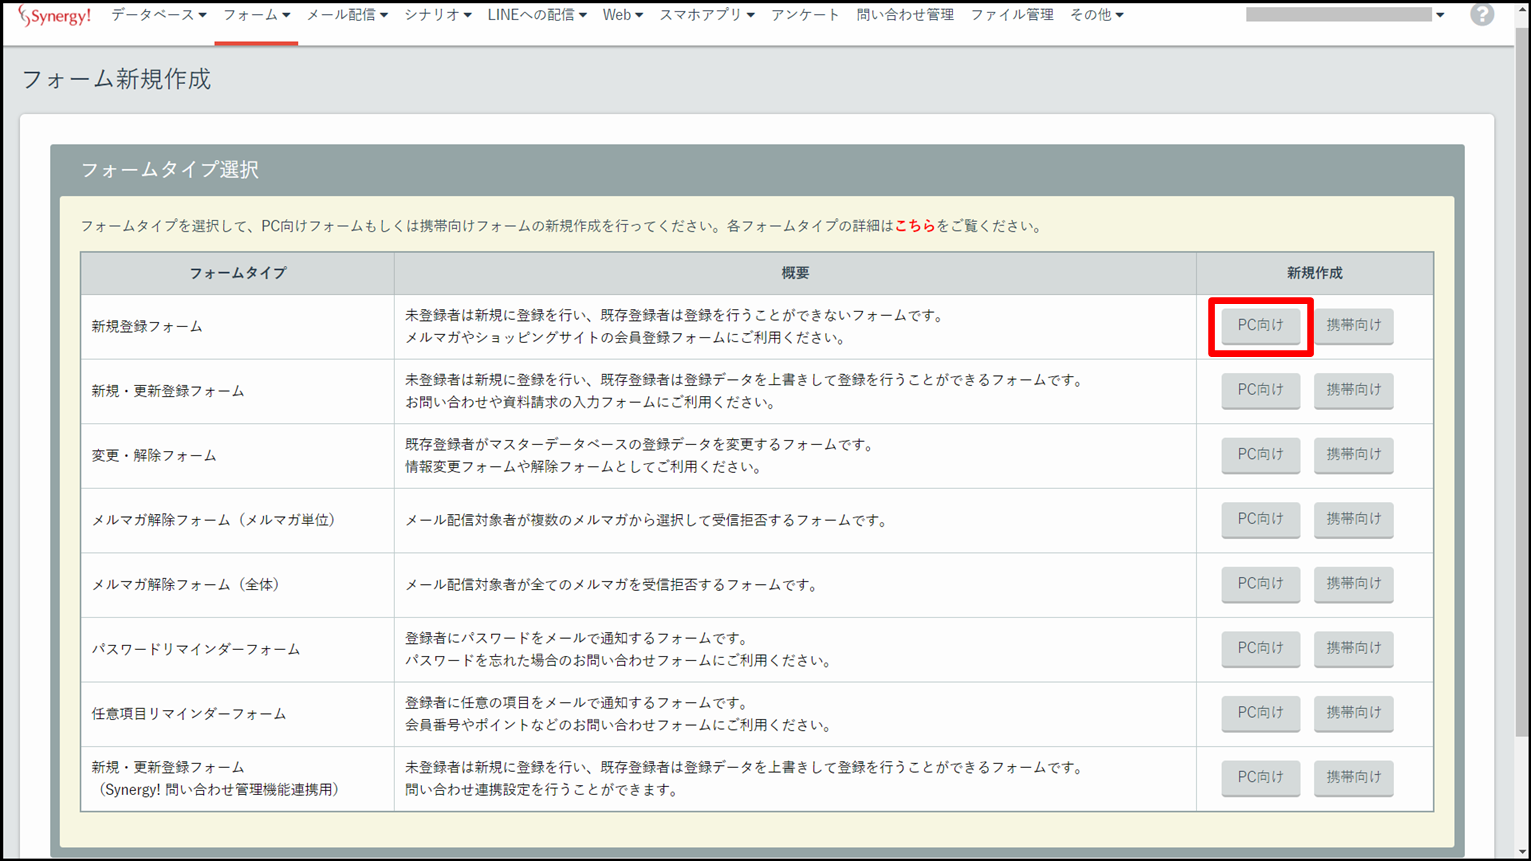Select 携帯向け for 任意項目リマインダーフォーム
Screen dimensions: 1531x861
tap(1353, 712)
